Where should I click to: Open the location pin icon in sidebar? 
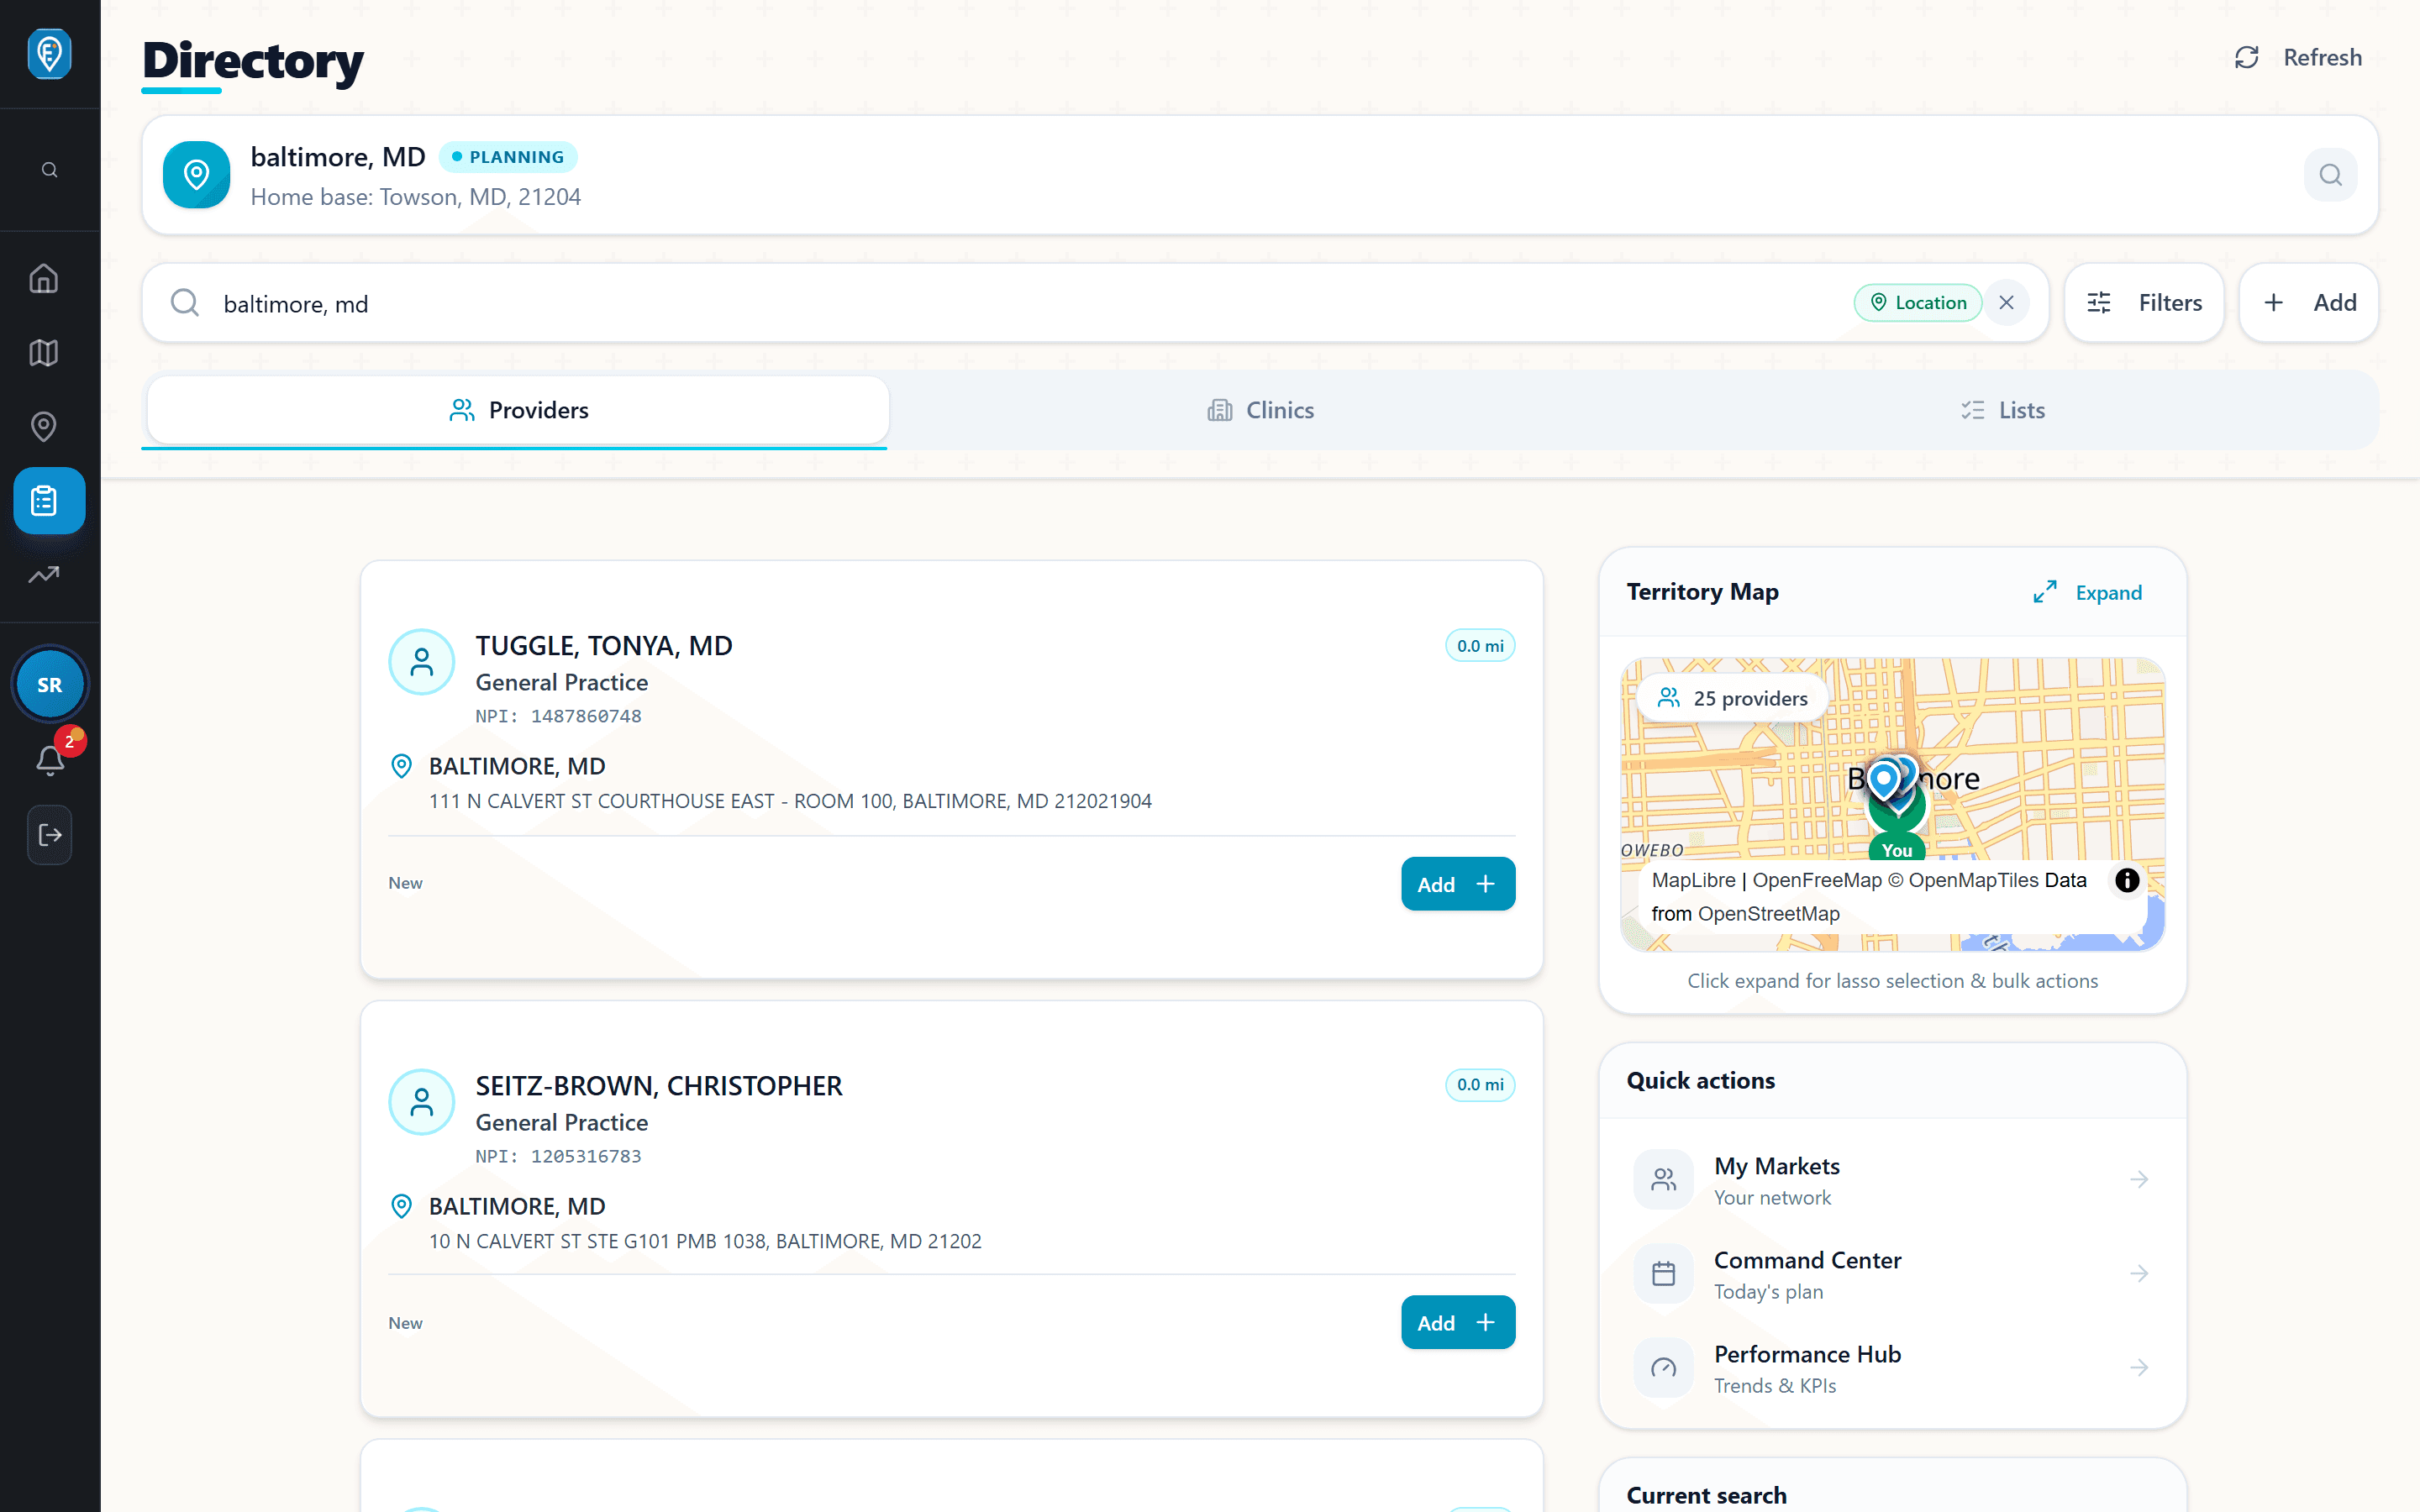[x=43, y=426]
